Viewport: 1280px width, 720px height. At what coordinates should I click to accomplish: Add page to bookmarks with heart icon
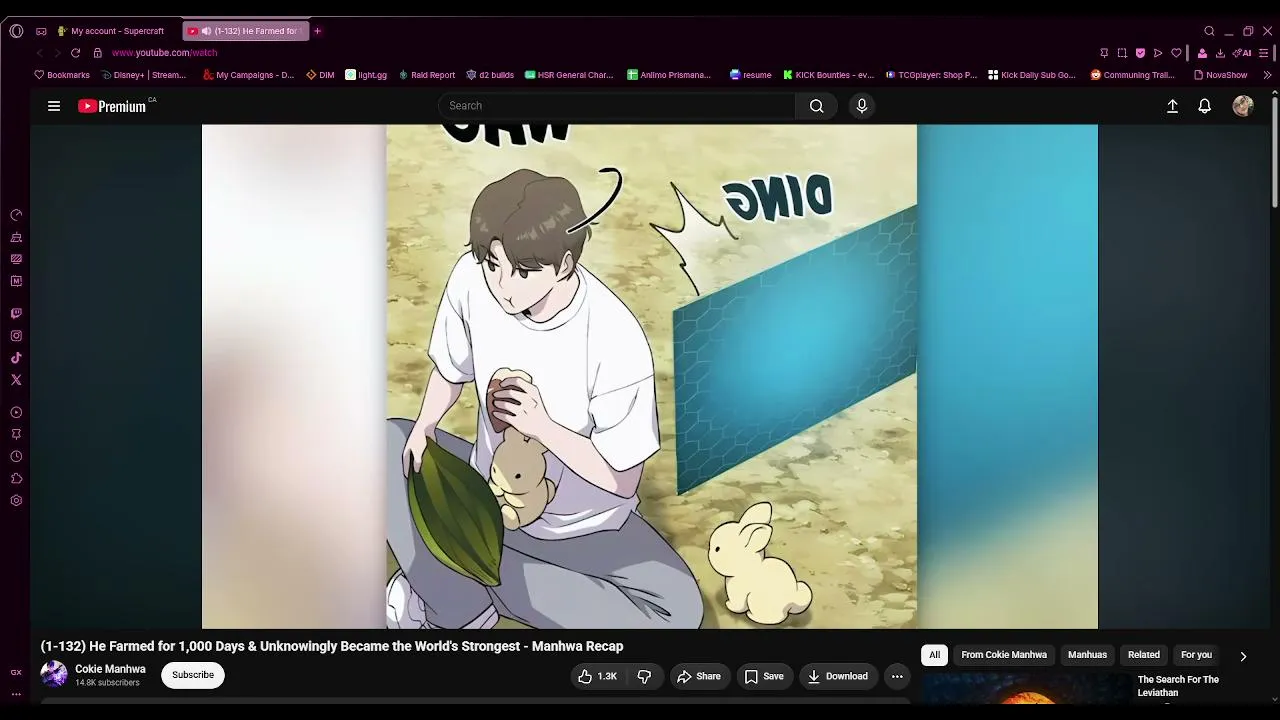(x=1176, y=53)
